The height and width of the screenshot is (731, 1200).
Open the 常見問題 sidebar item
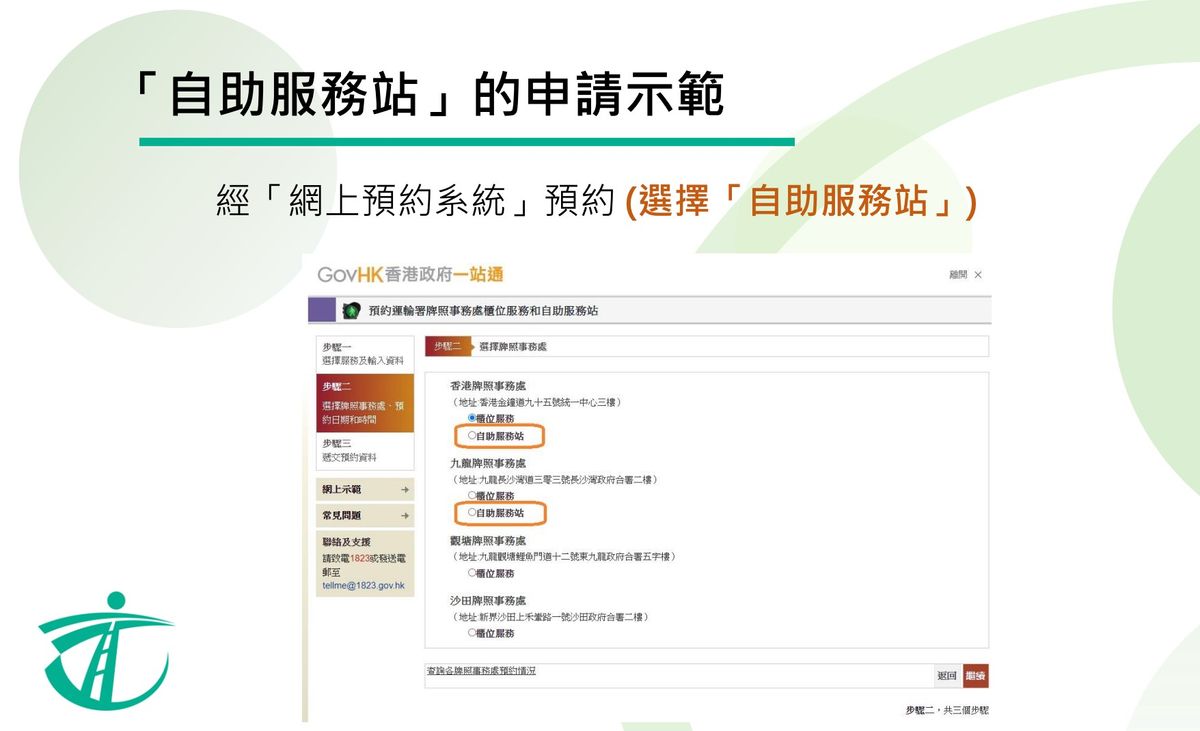coord(365,515)
